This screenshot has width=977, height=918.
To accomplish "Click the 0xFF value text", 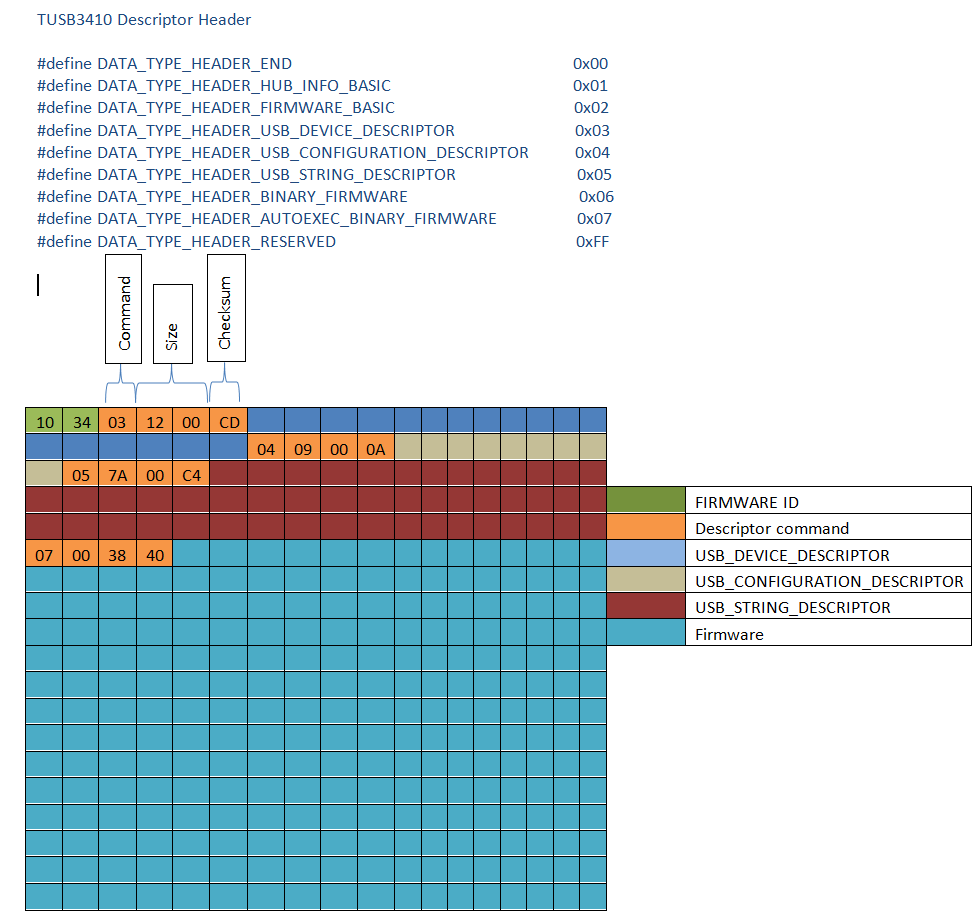I will pyautogui.click(x=594, y=241).
